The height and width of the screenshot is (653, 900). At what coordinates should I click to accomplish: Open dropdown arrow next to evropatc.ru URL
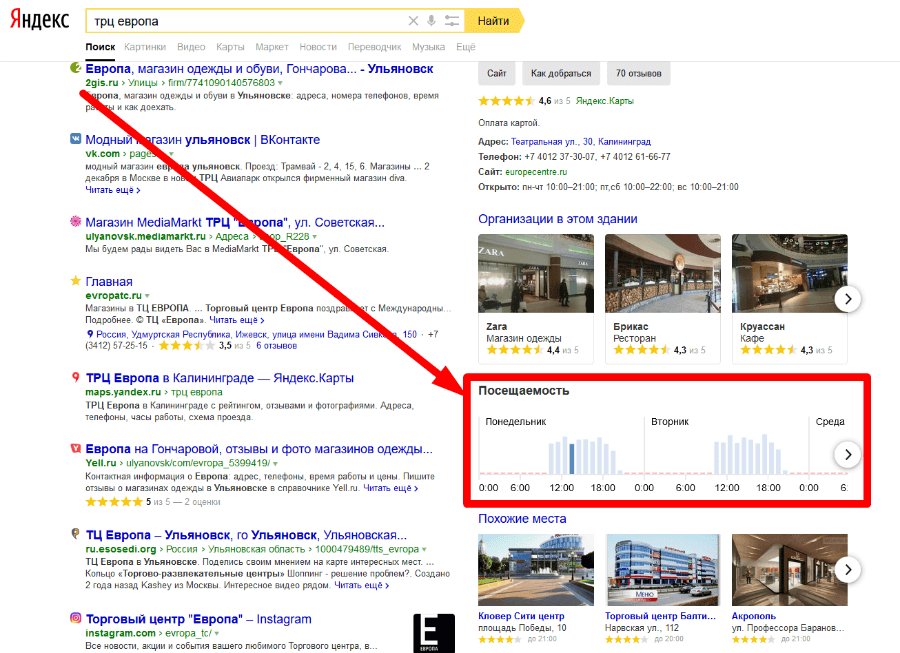pyautogui.click(x=146, y=297)
